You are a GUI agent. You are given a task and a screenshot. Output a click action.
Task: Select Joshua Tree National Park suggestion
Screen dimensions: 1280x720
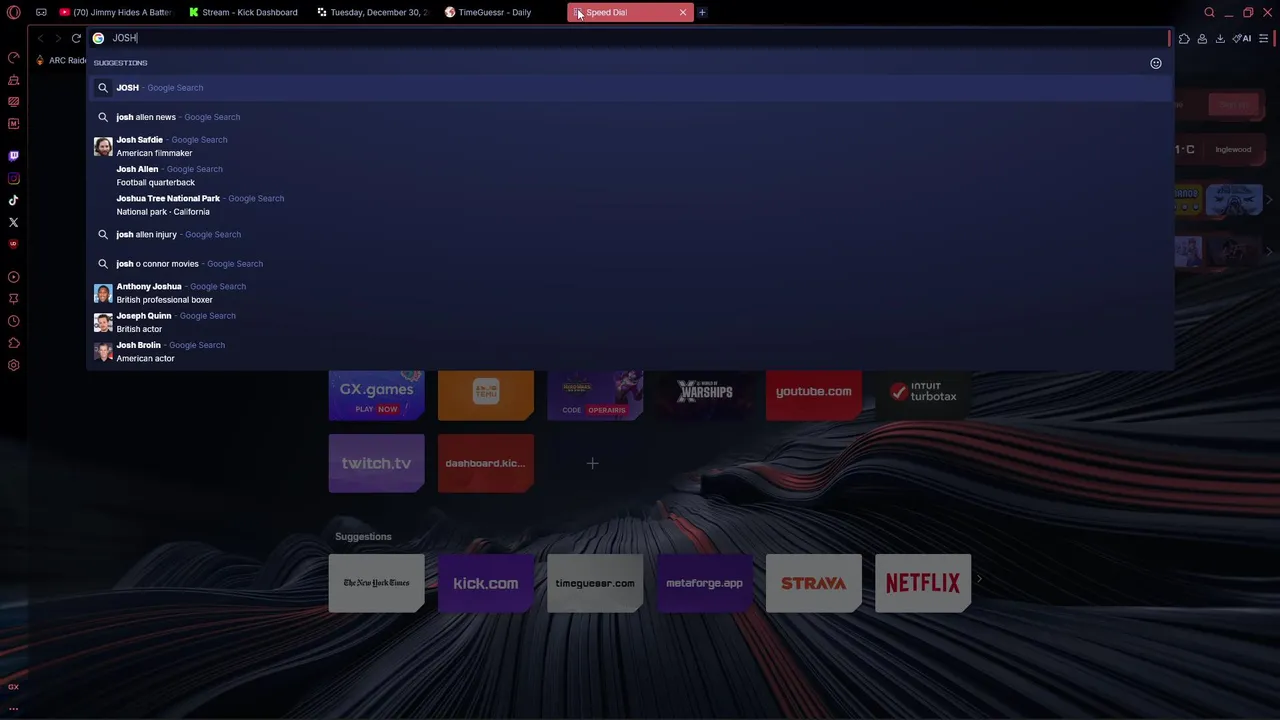(630, 205)
